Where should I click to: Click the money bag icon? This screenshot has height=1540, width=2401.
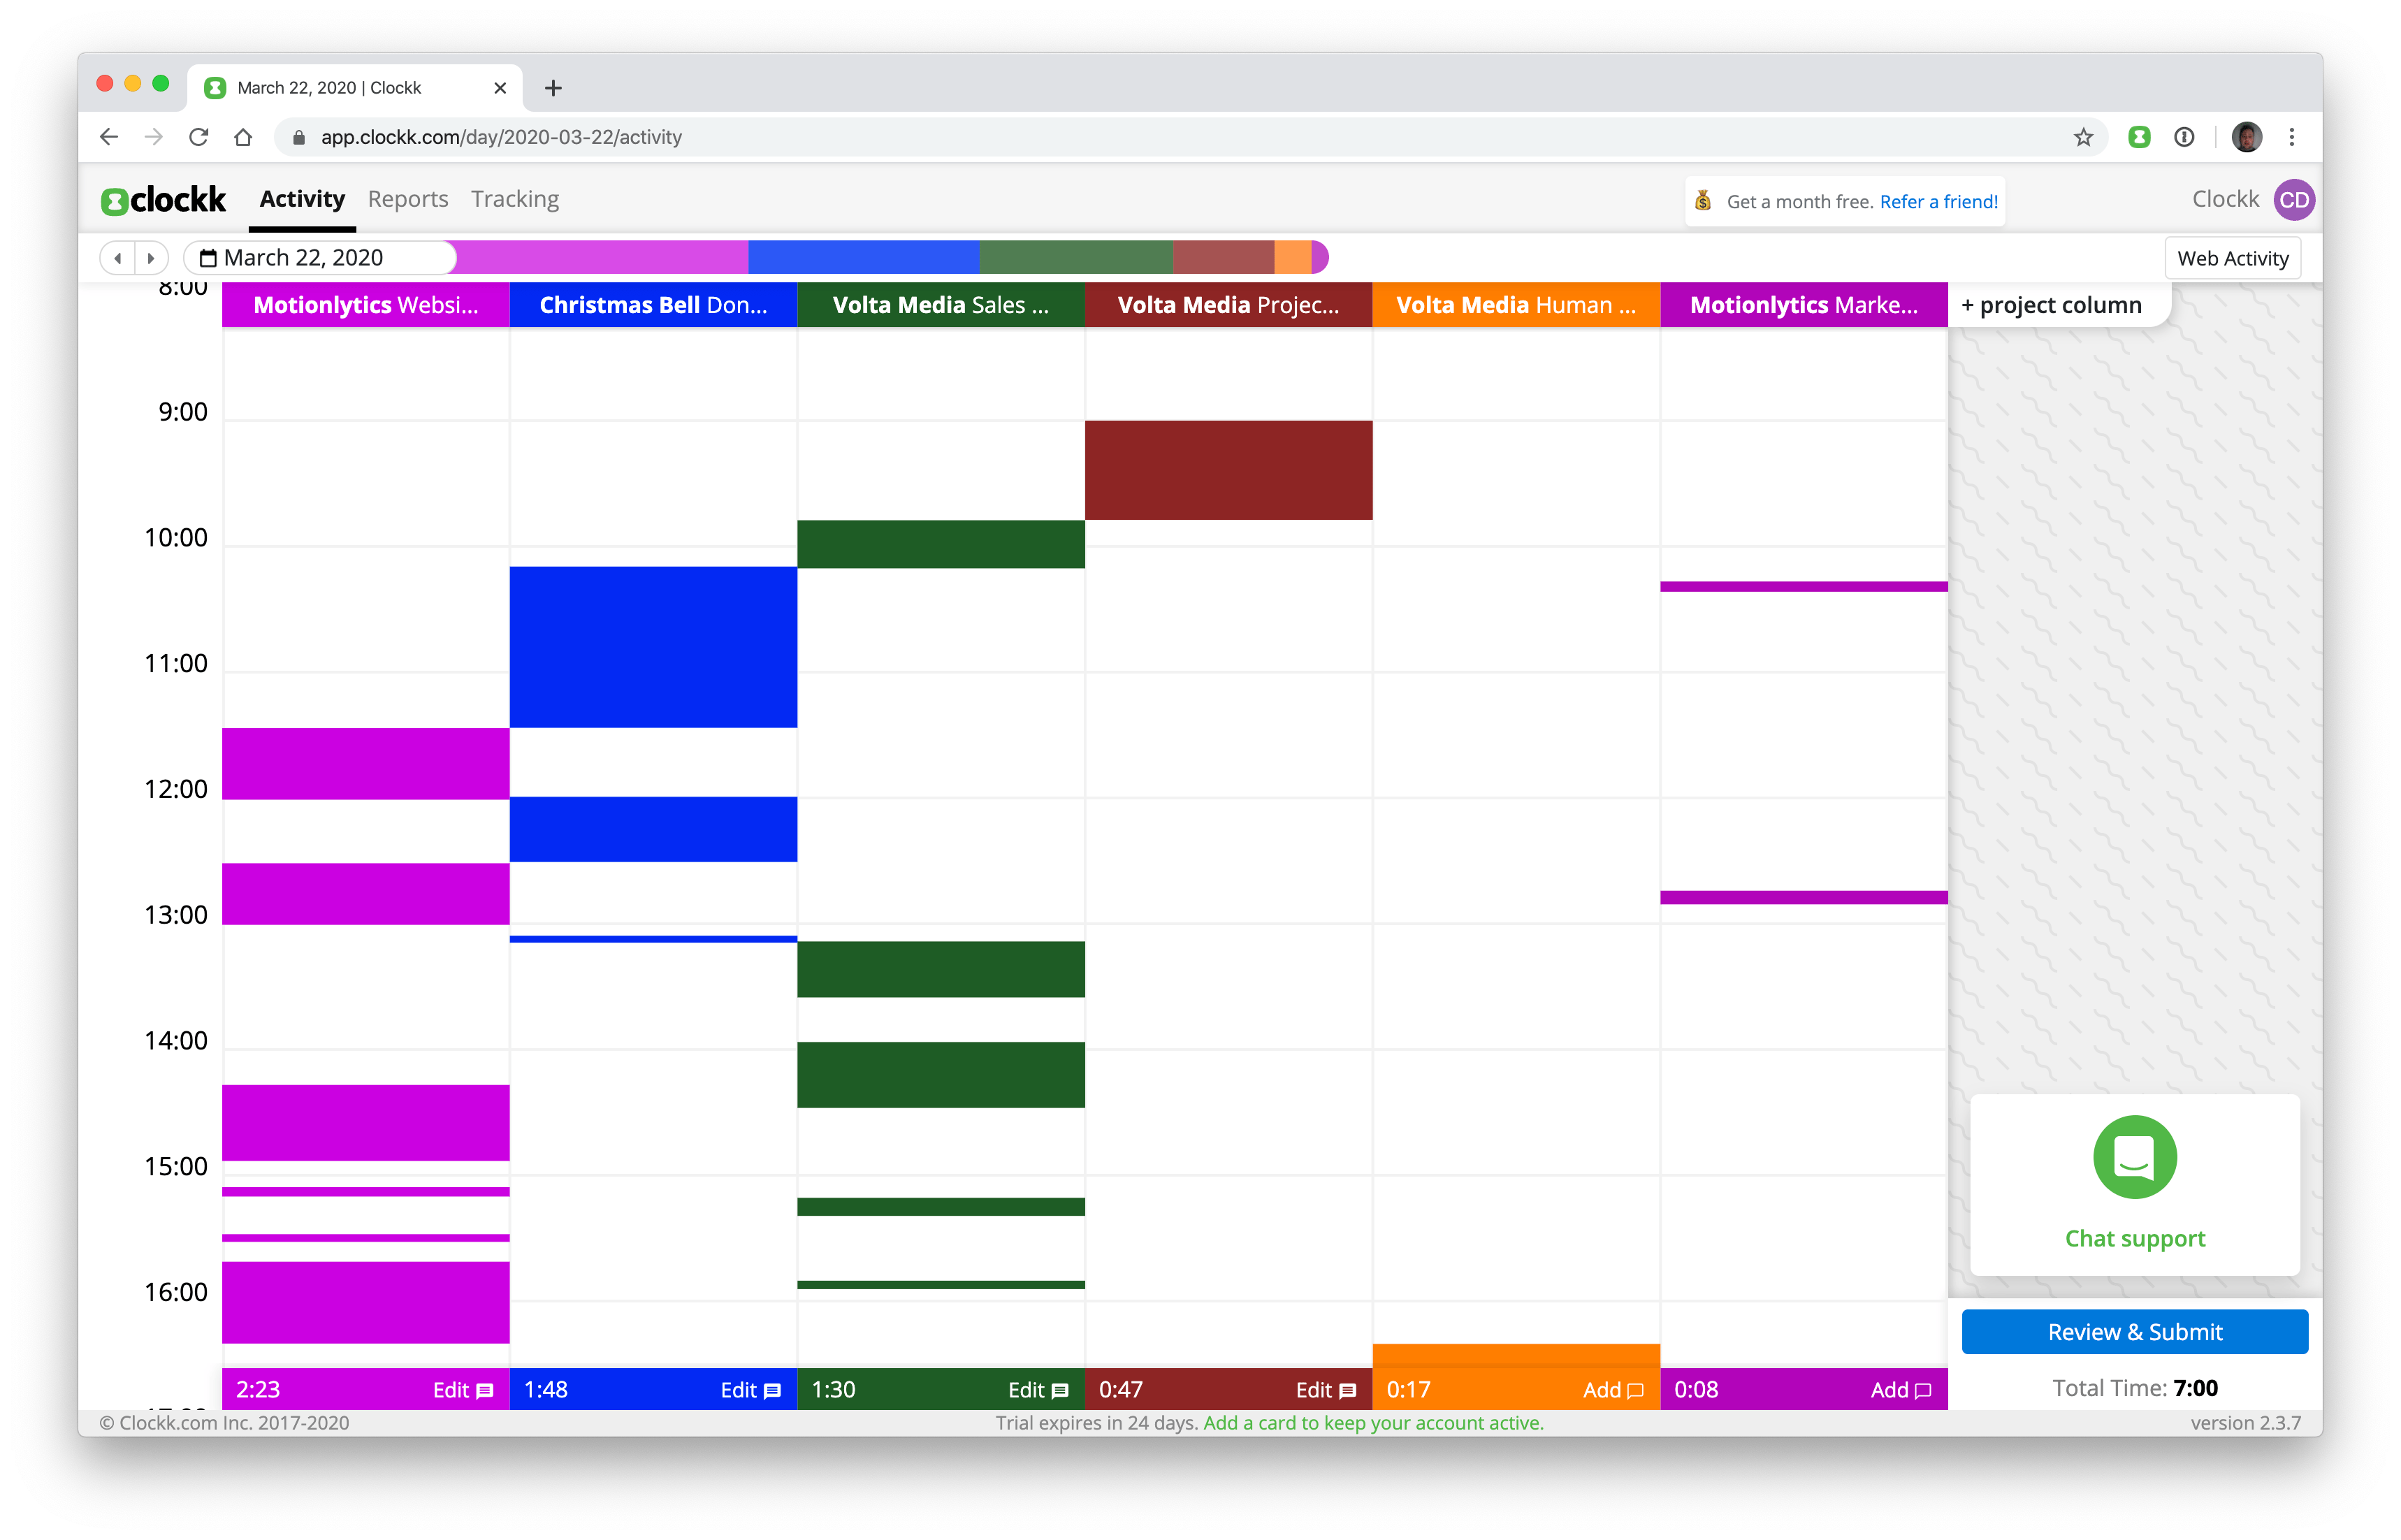(1703, 201)
